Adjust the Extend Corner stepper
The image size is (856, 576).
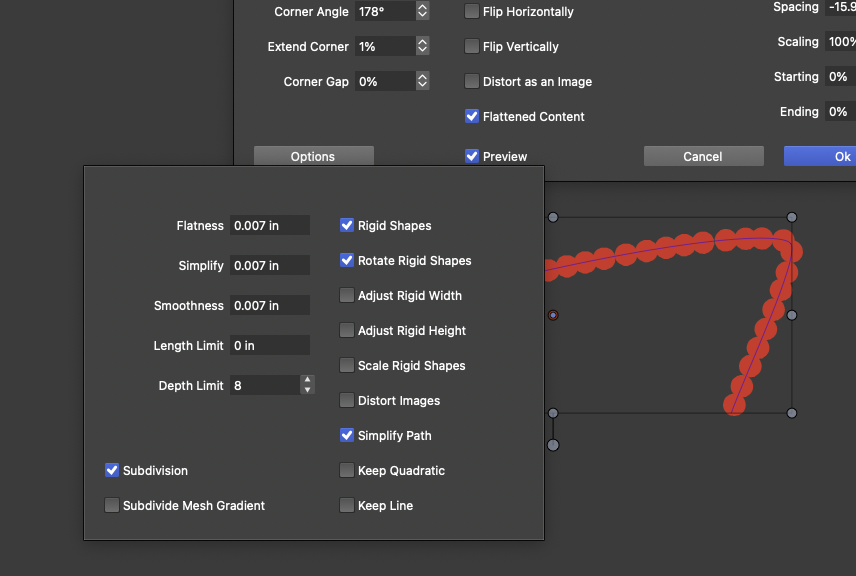coord(423,47)
